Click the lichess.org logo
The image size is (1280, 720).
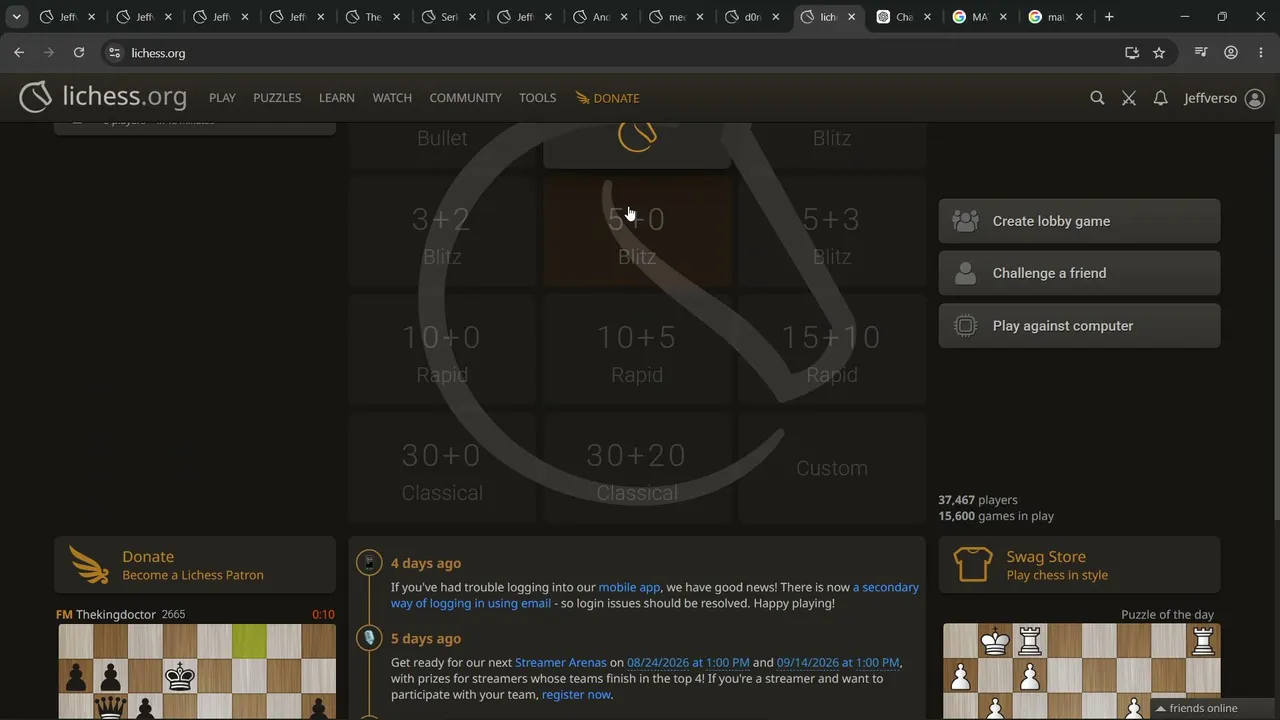pos(103,97)
